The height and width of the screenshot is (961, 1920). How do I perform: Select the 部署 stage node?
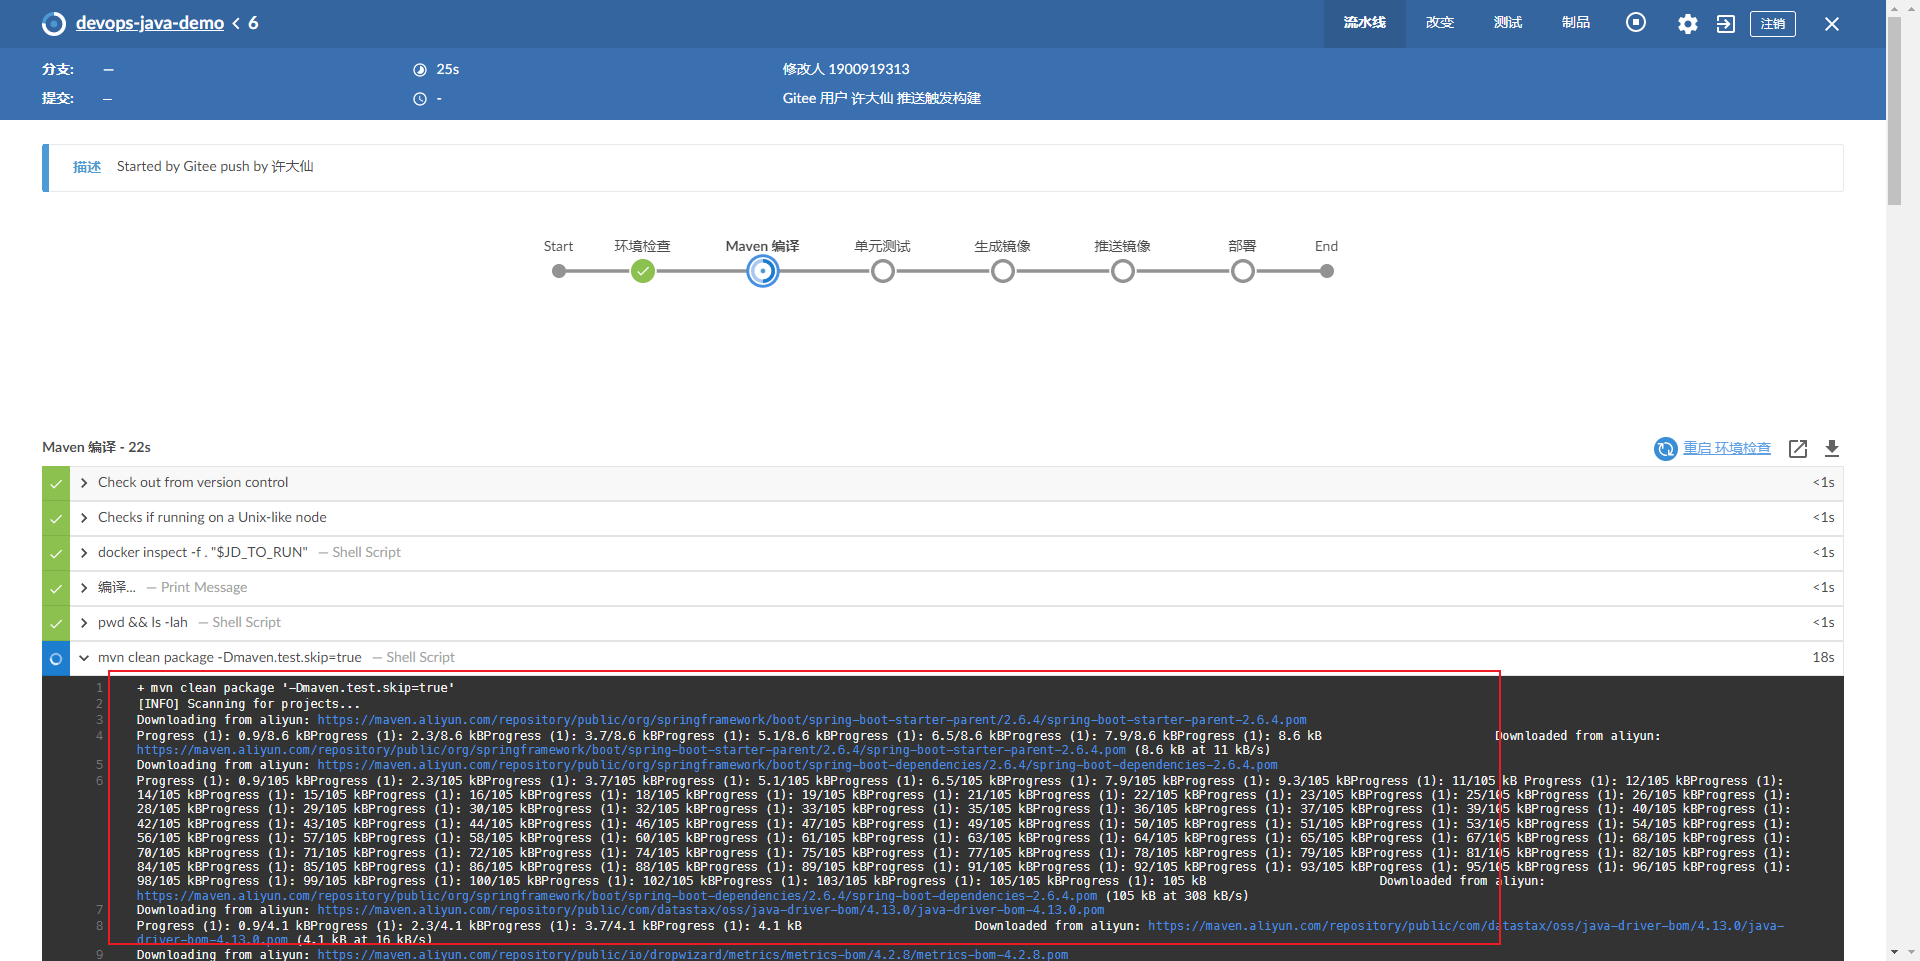tap(1243, 271)
